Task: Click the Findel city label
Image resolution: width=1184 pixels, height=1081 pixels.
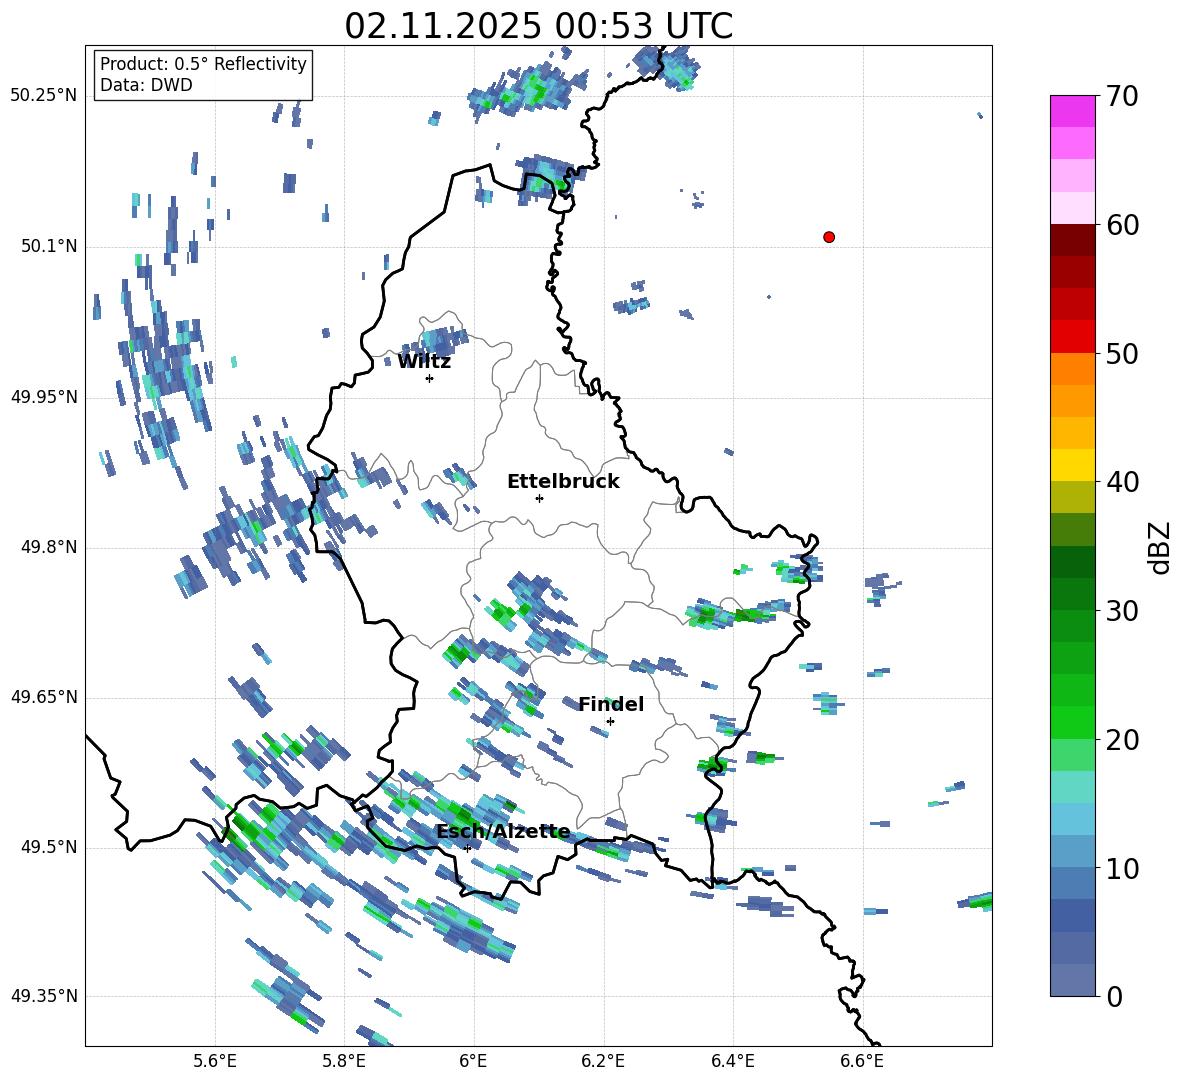Action: [x=611, y=704]
